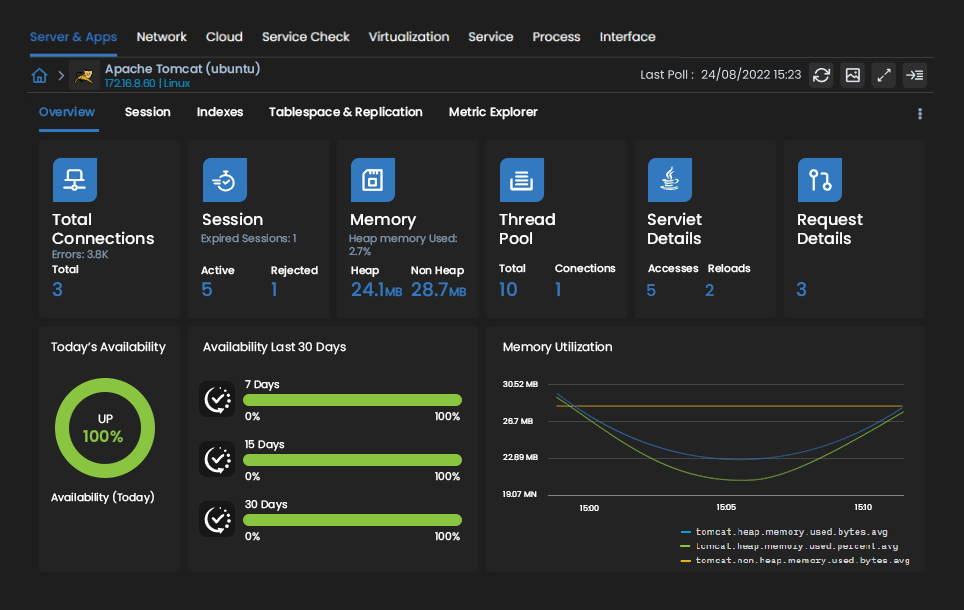Click the Accesses value 5
The image size is (964, 610).
pyautogui.click(x=651, y=290)
